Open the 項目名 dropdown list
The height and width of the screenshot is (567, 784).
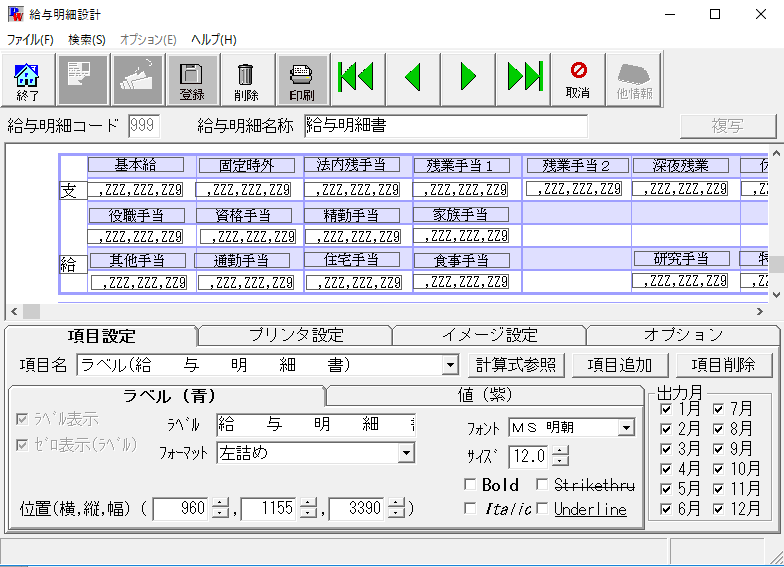(x=449, y=365)
